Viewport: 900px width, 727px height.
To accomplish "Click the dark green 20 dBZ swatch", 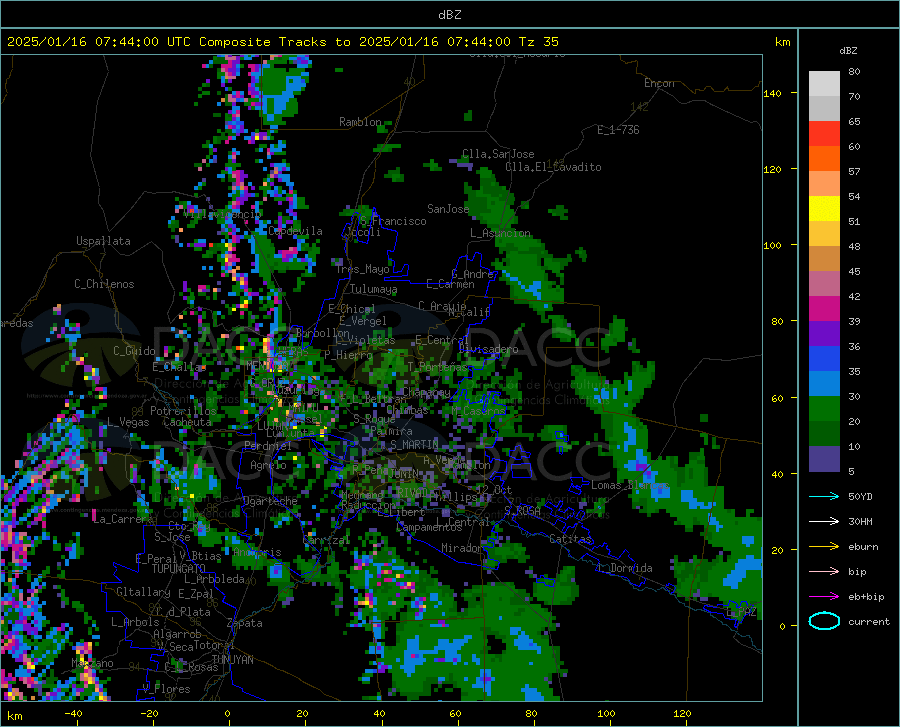I will [x=824, y=434].
